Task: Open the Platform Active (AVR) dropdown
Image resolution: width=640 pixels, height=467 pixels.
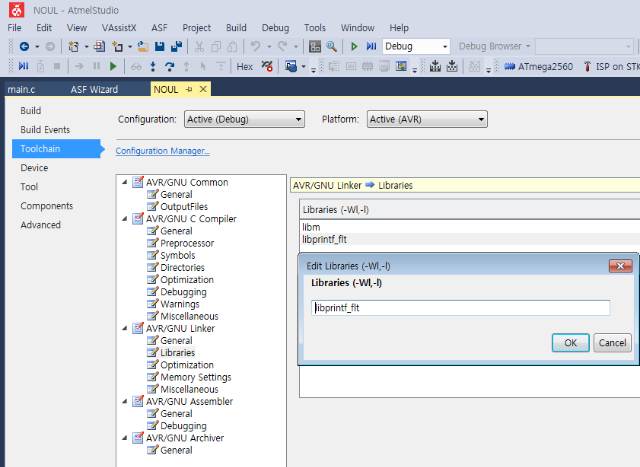Action: (x=426, y=119)
